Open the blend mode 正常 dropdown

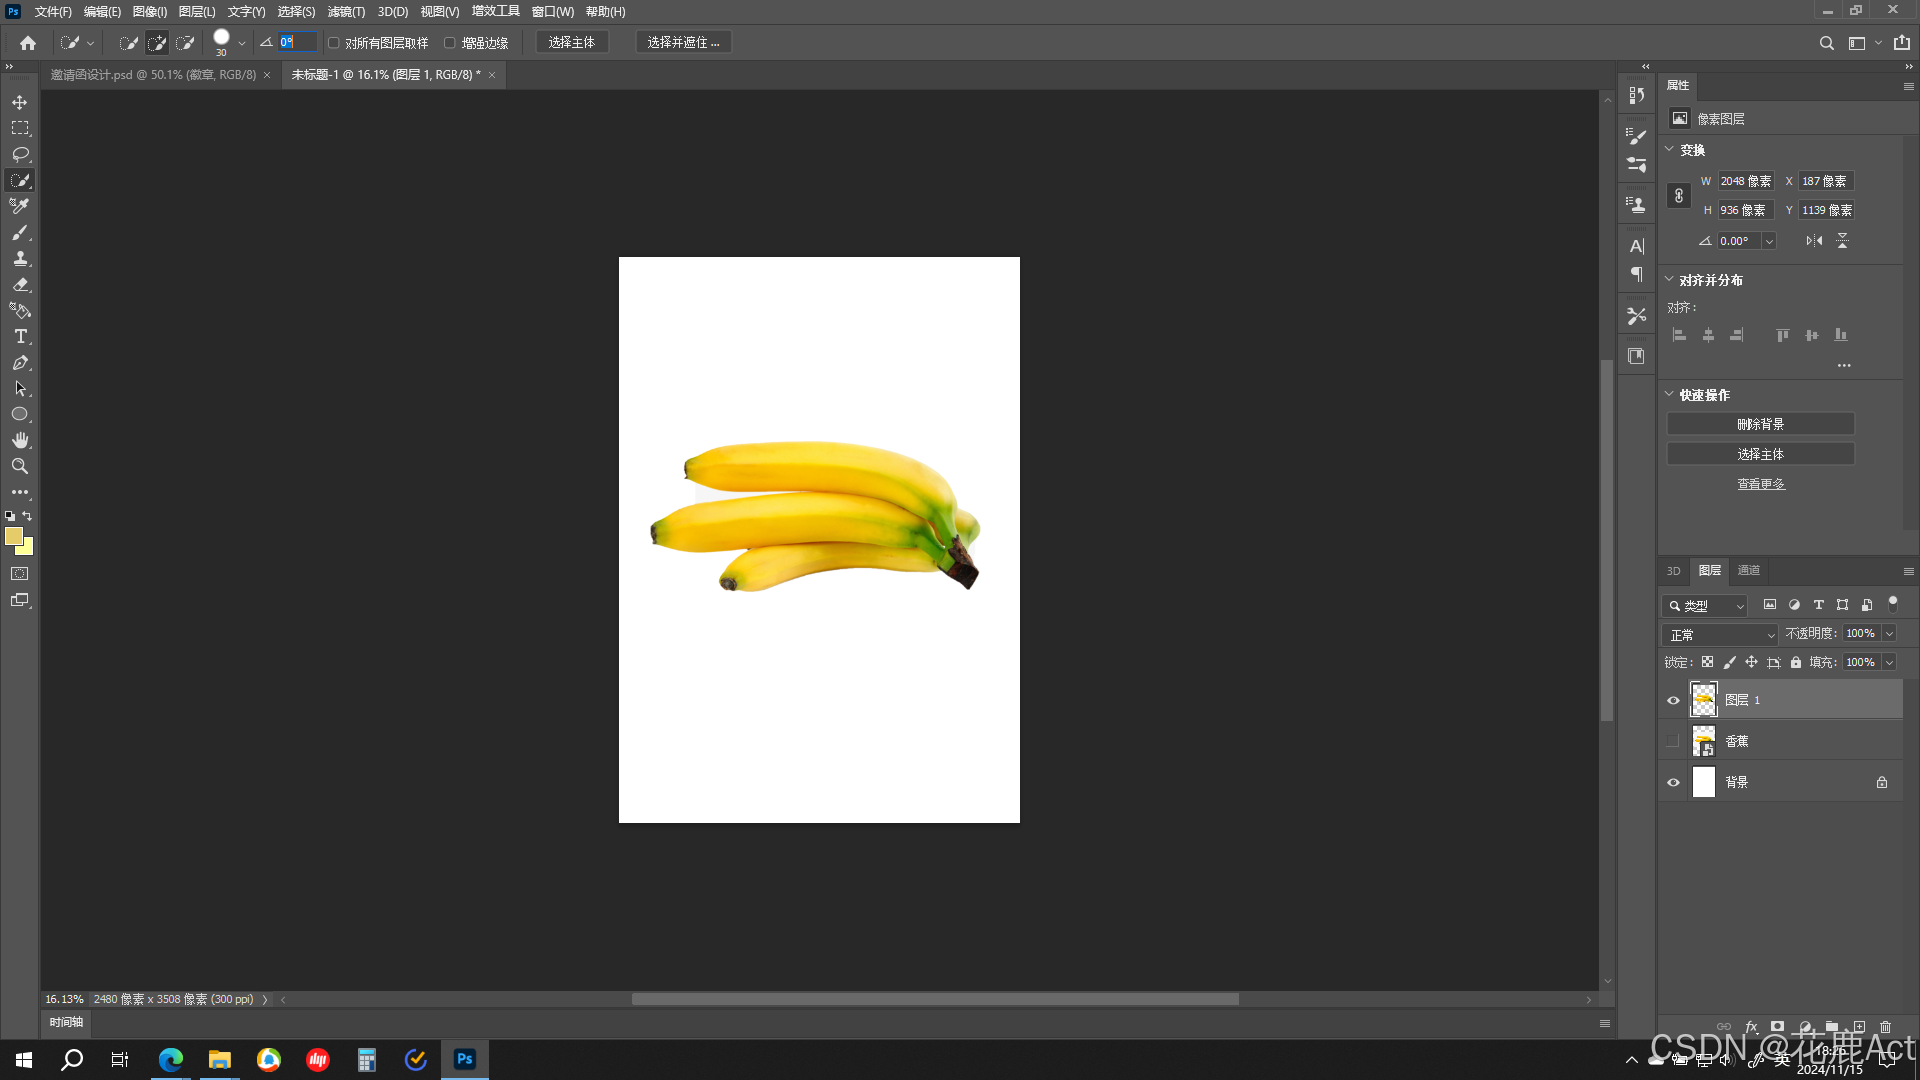1722,635
